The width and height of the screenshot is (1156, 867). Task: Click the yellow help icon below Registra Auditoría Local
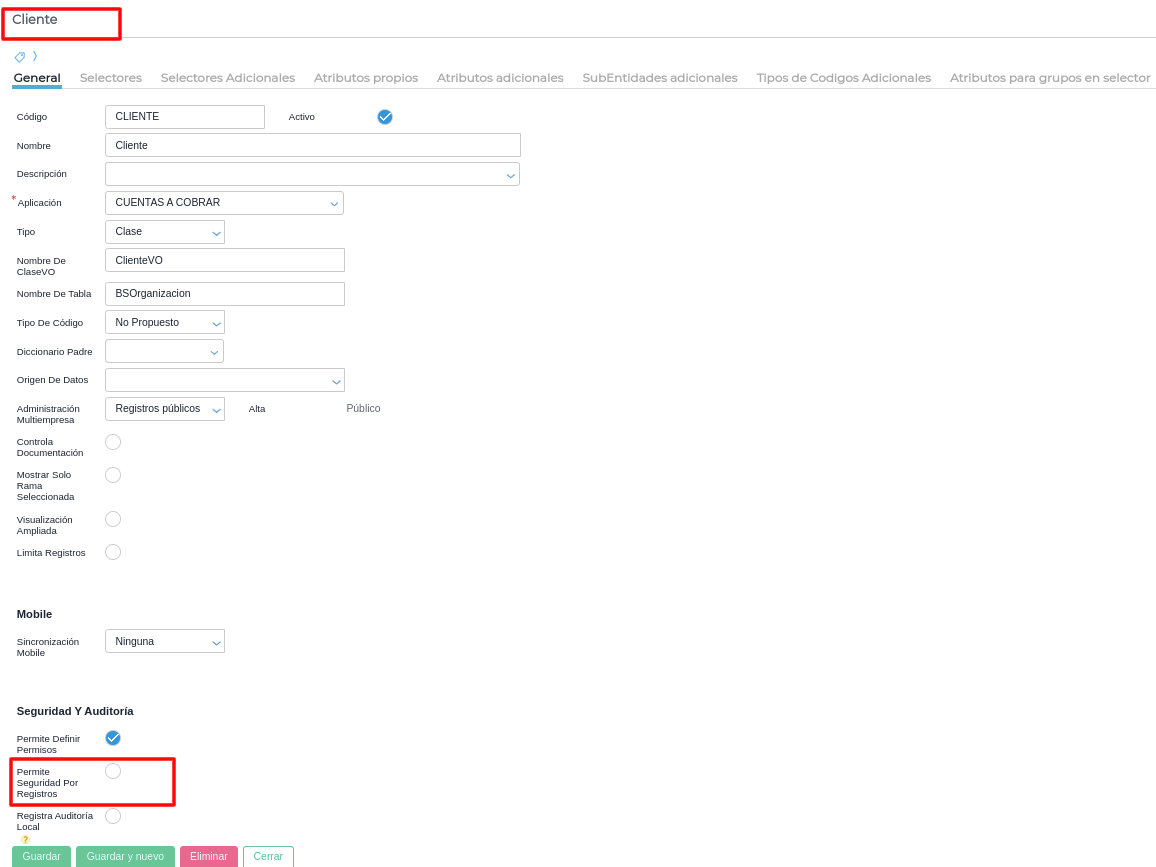25,839
